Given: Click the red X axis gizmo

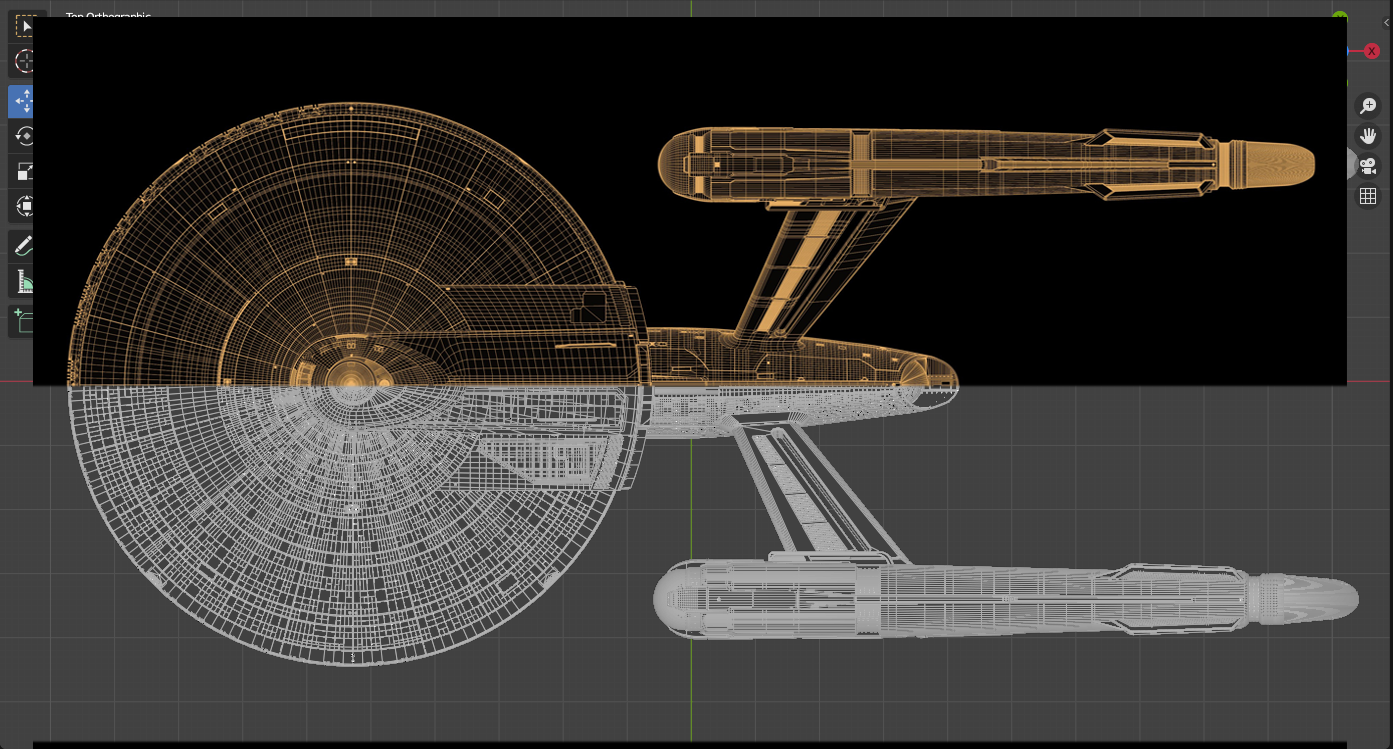Looking at the screenshot, I should pyautogui.click(x=1372, y=51).
